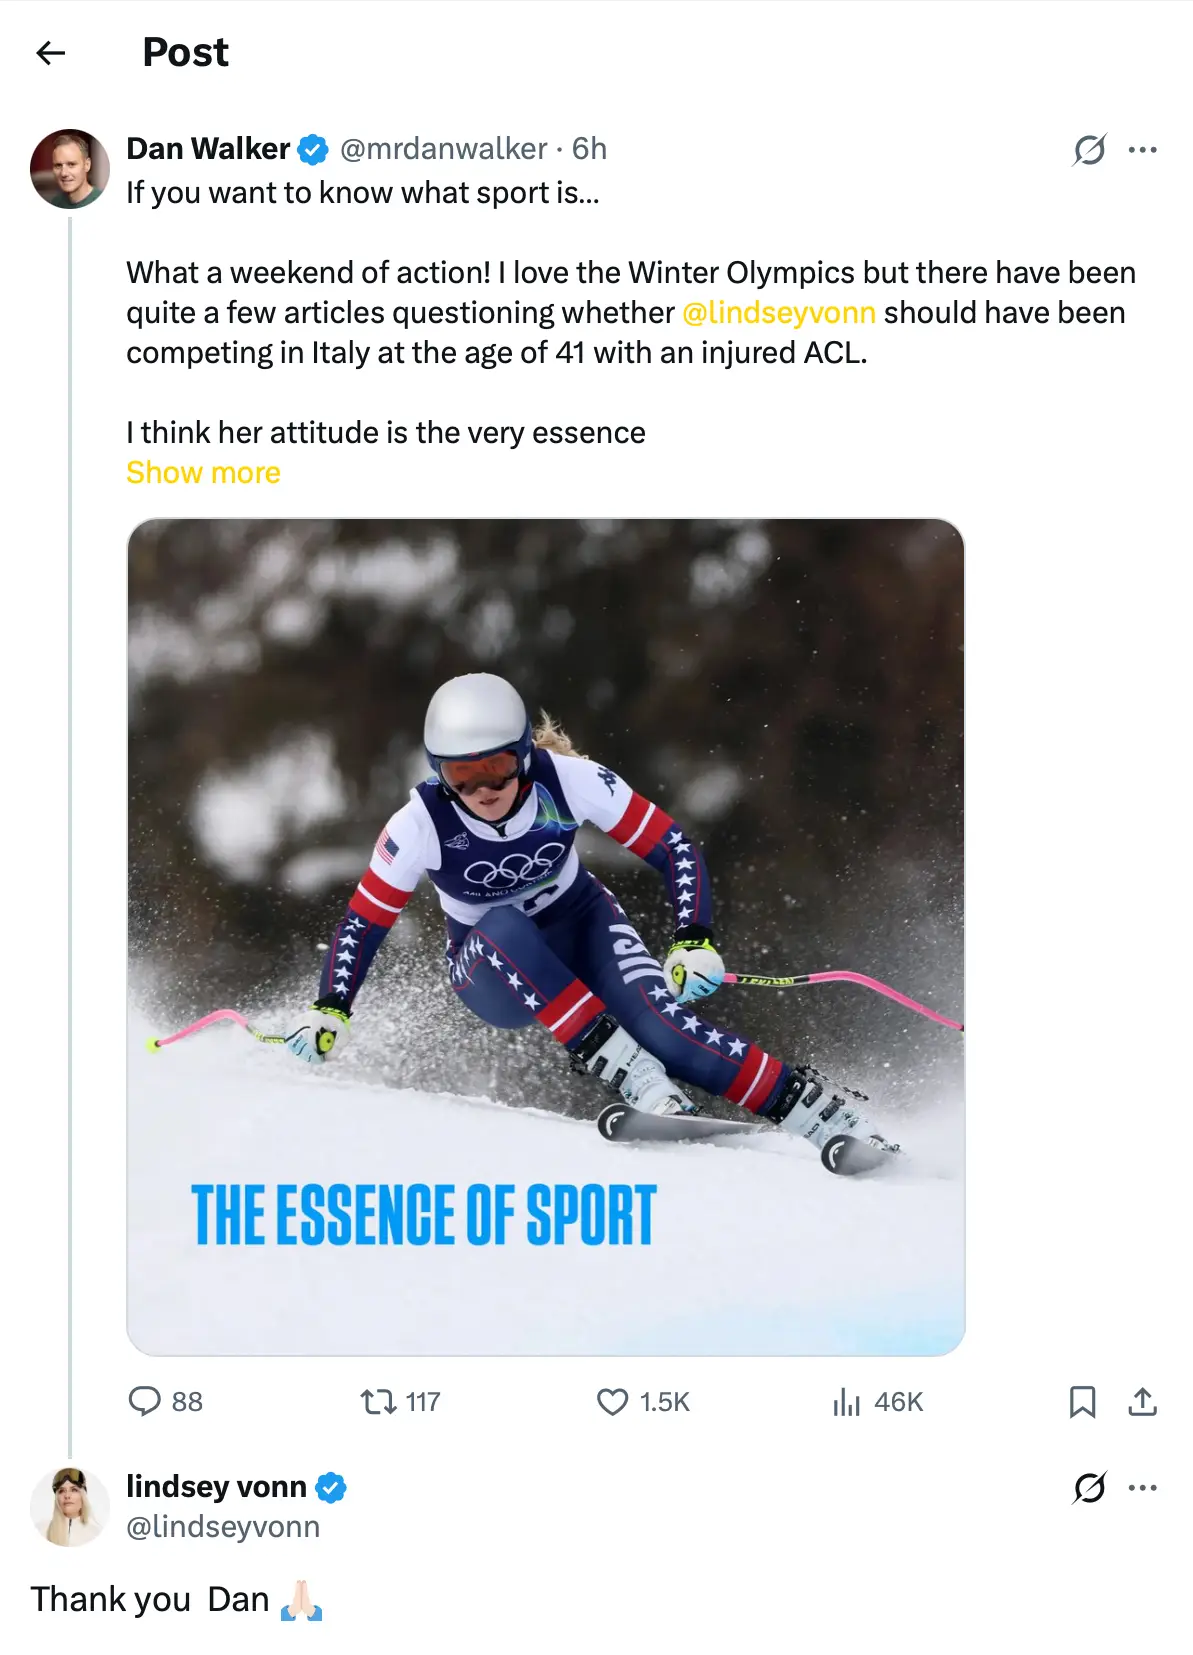This screenshot has height=1655, width=1193.
Task: Open the more options menu on Dan's post
Action: (x=1144, y=150)
